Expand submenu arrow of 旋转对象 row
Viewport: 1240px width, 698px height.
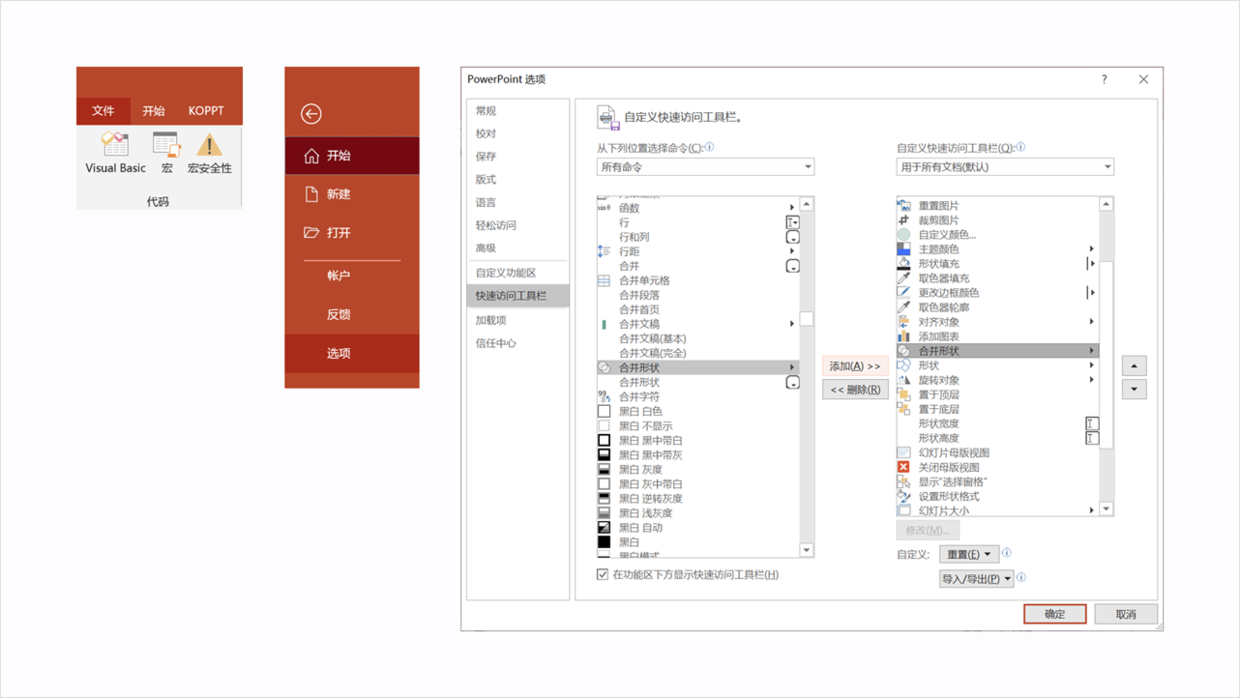click(1091, 380)
